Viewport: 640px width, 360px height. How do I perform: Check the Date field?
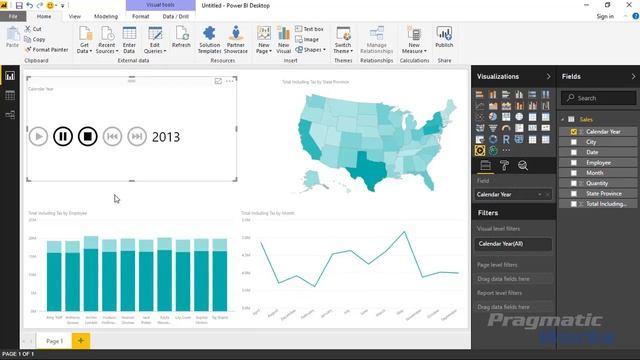[x=573, y=152]
